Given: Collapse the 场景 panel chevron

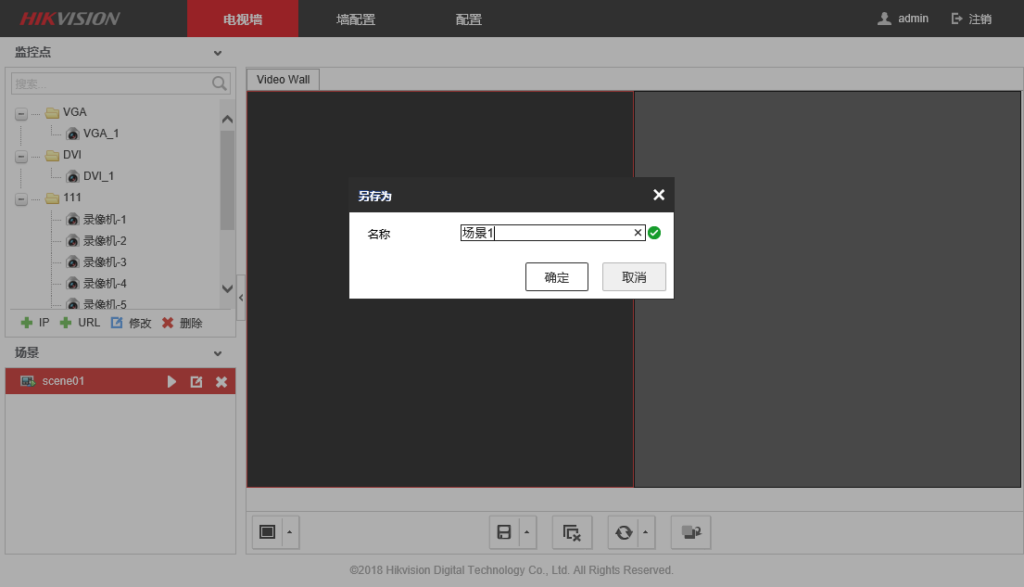Looking at the screenshot, I should point(218,353).
